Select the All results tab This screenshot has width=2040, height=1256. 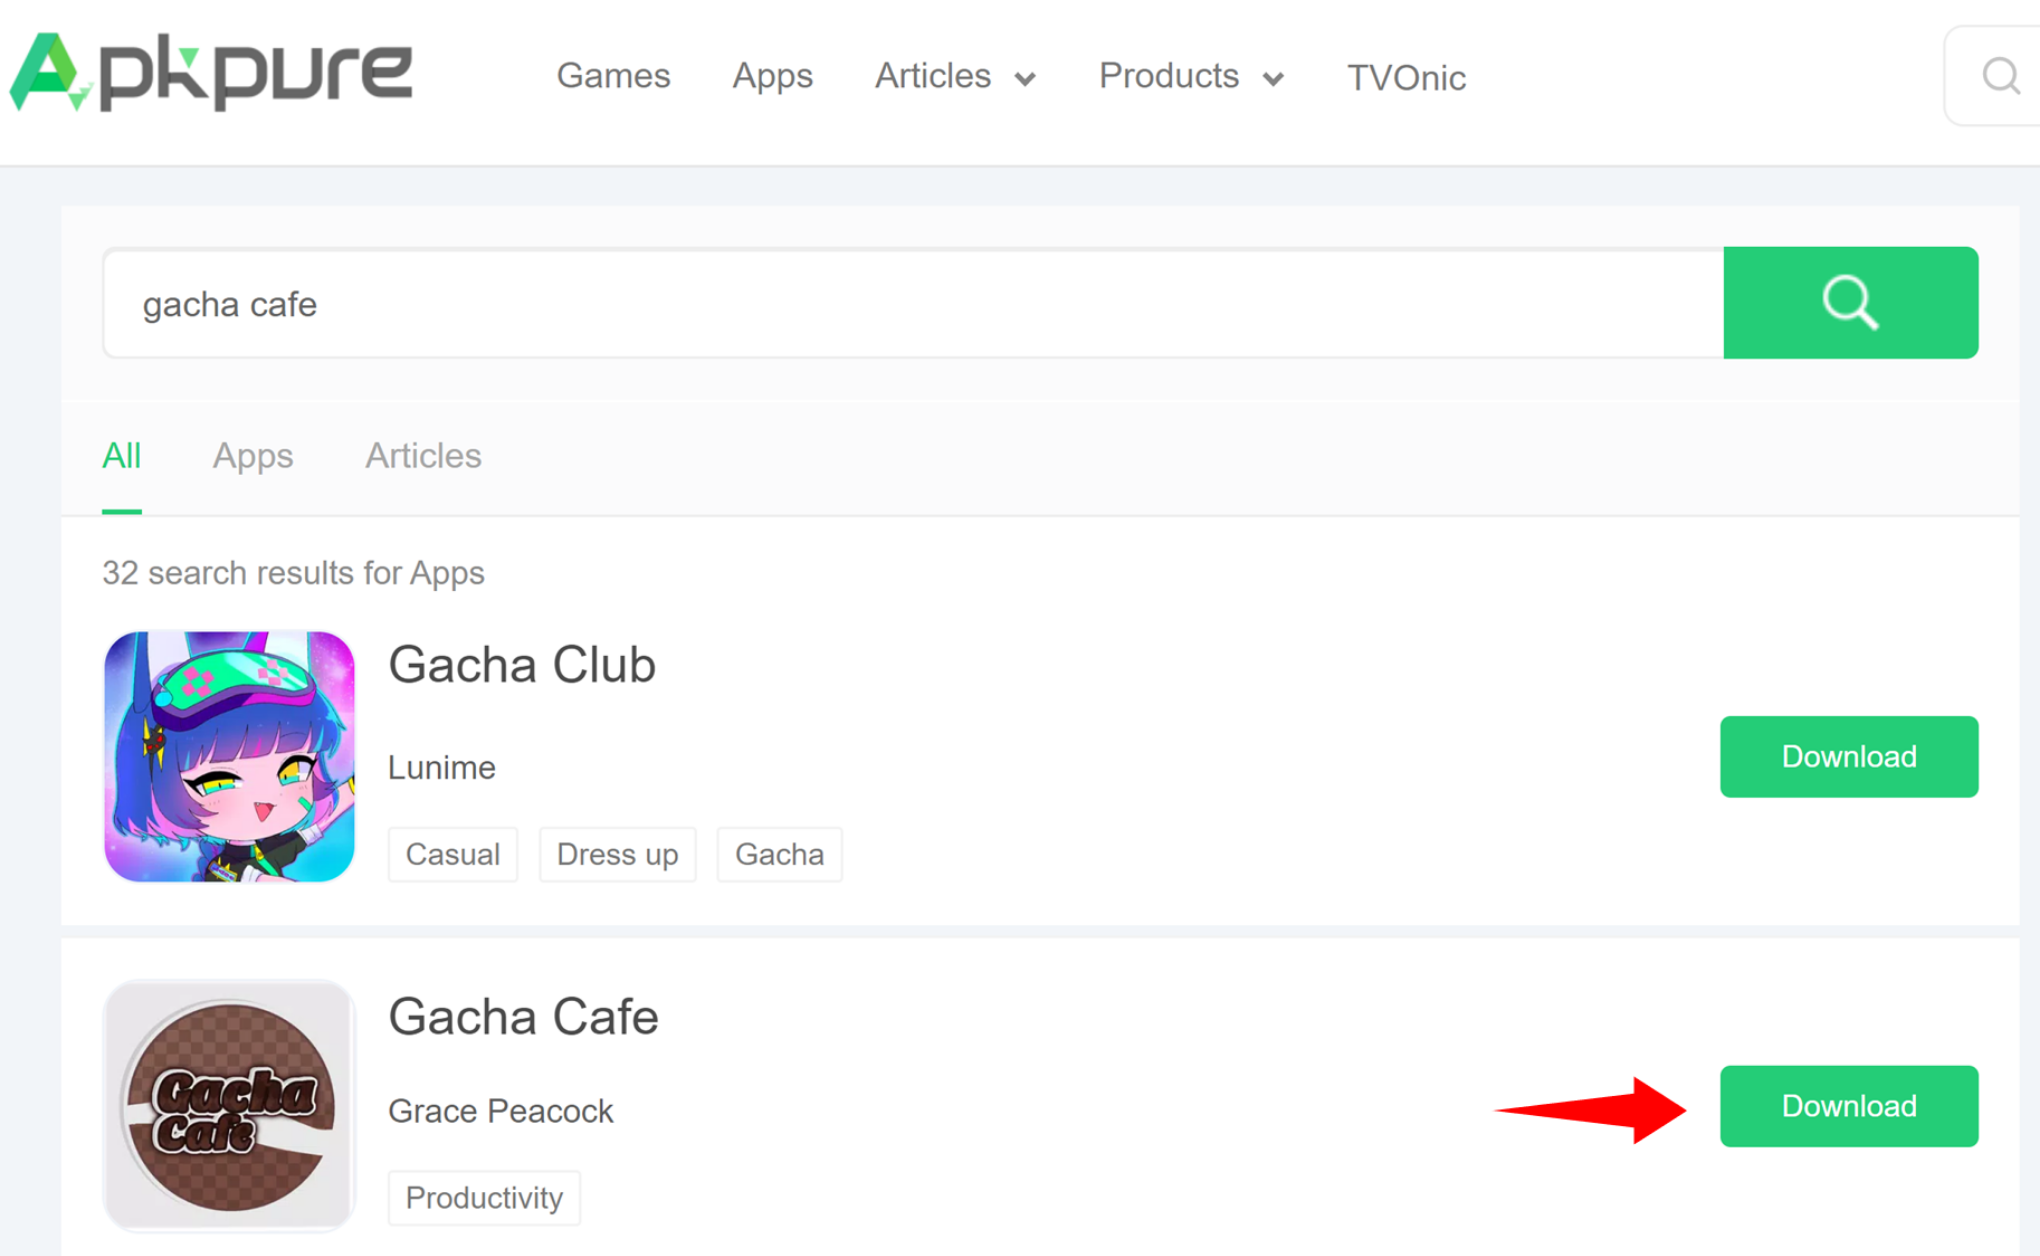pos(122,456)
